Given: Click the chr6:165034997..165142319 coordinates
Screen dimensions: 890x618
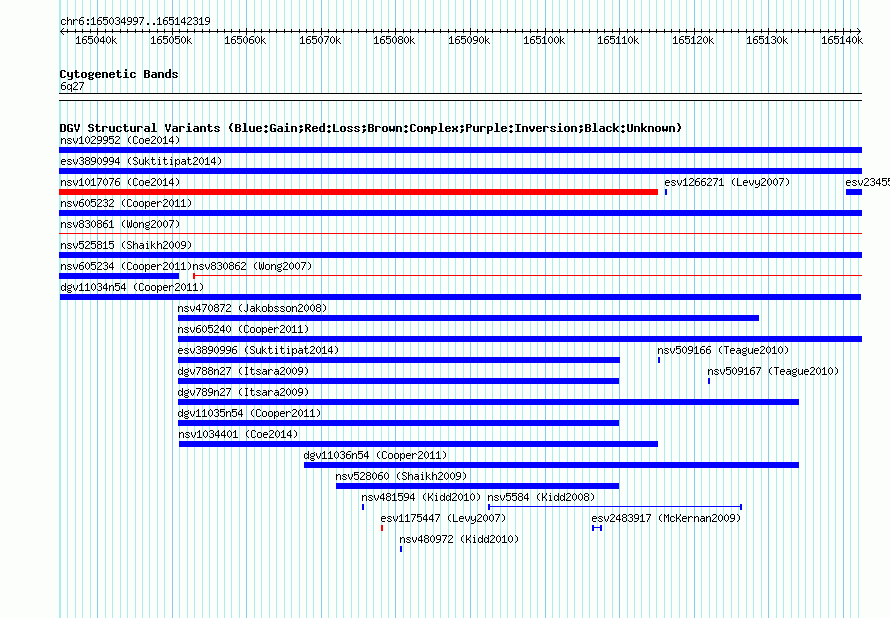Looking at the screenshot, I should tap(135, 21).
